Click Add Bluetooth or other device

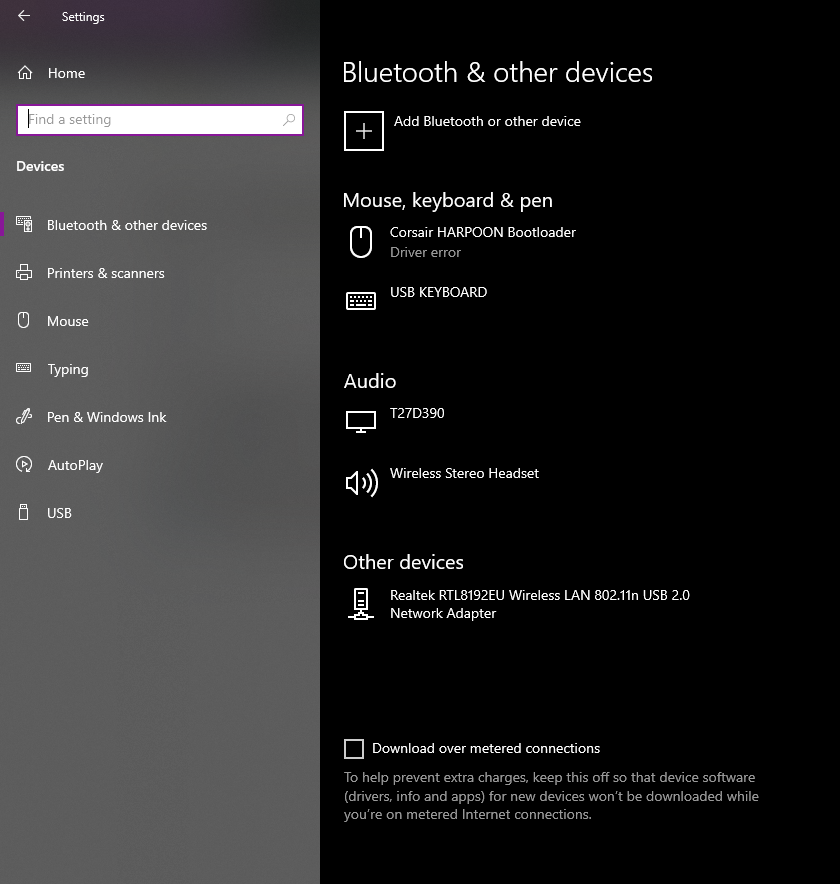[x=487, y=121]
